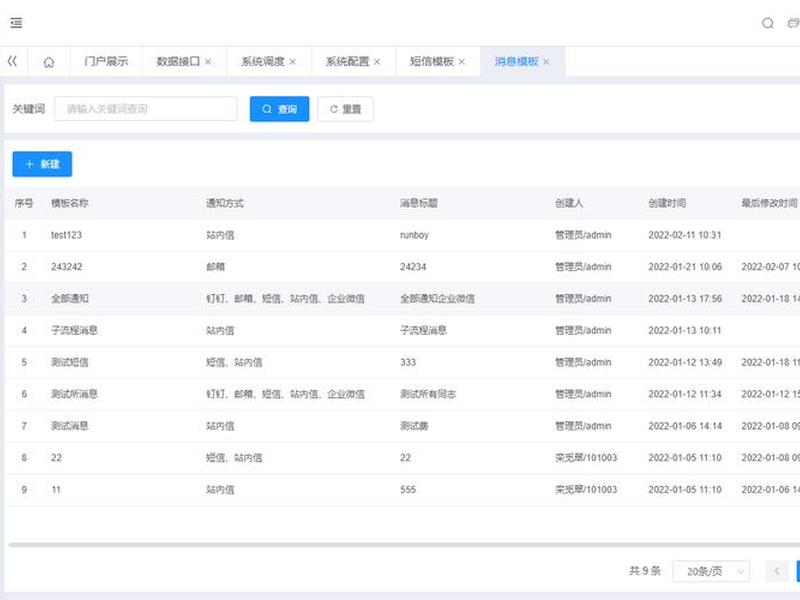Click the 创建时间 column header
Image resolution: width=800 pixels, height=600 pixels.
pos(667,203)
